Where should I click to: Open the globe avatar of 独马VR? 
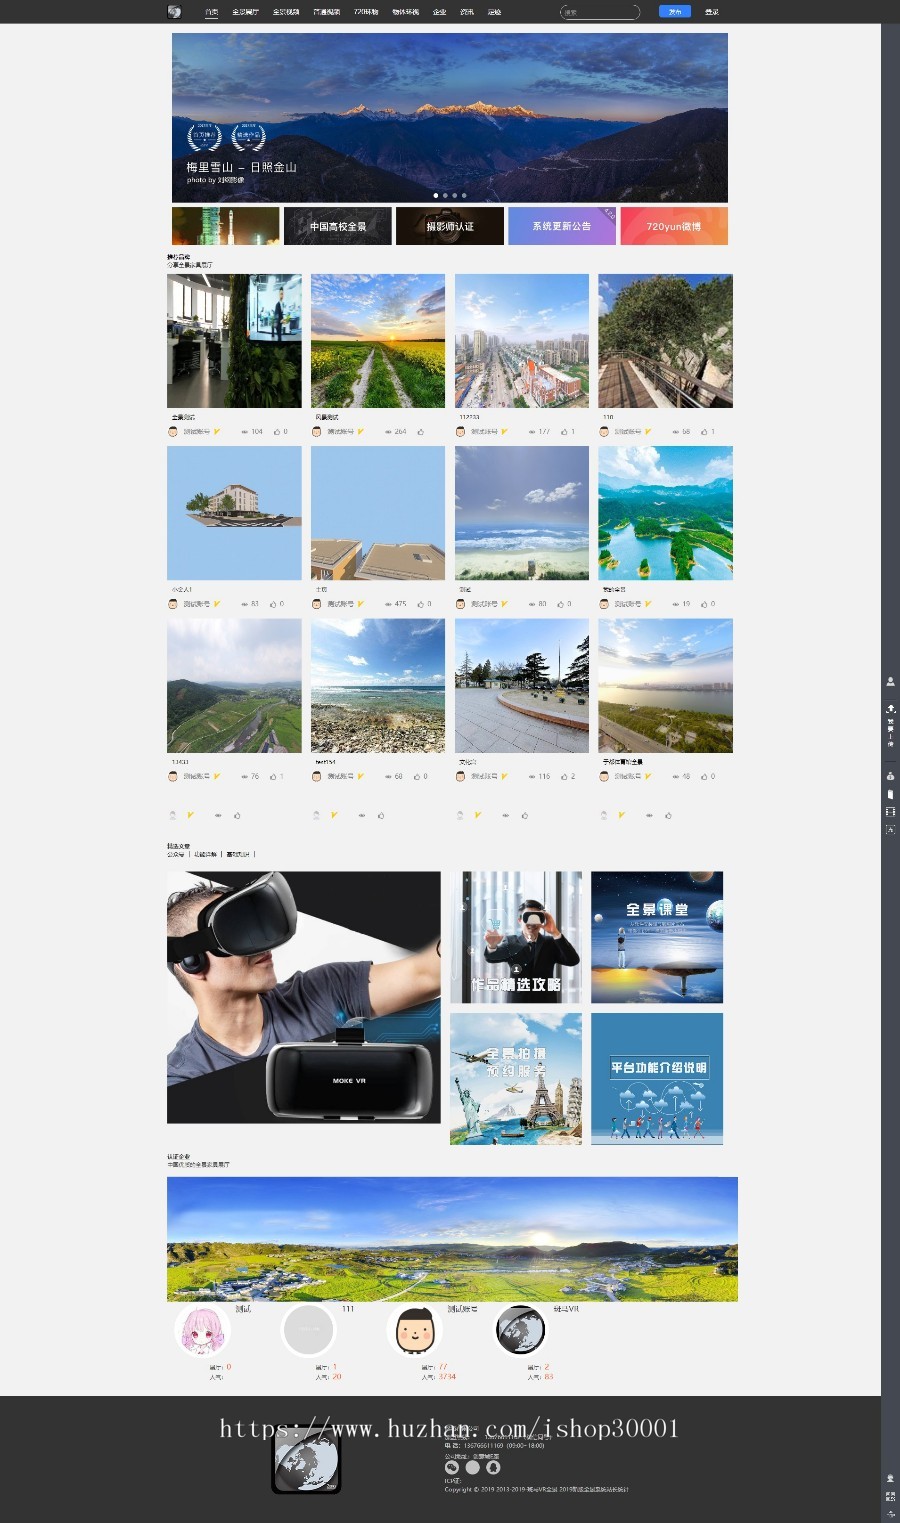pyautogui.click(x=520, y=1331)
